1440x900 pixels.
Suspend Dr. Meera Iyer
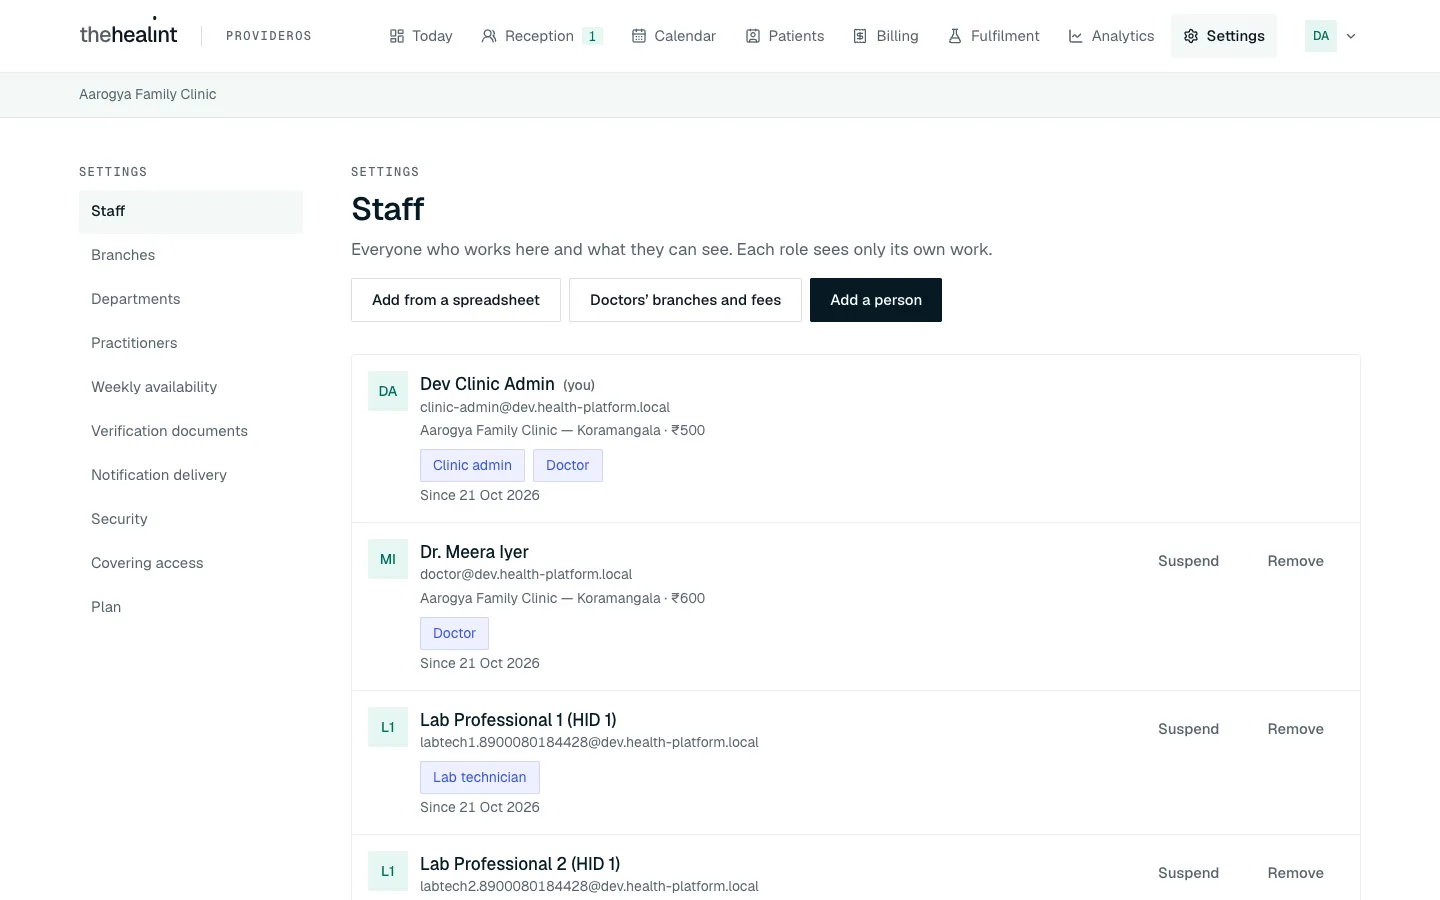click(1188, 561)
